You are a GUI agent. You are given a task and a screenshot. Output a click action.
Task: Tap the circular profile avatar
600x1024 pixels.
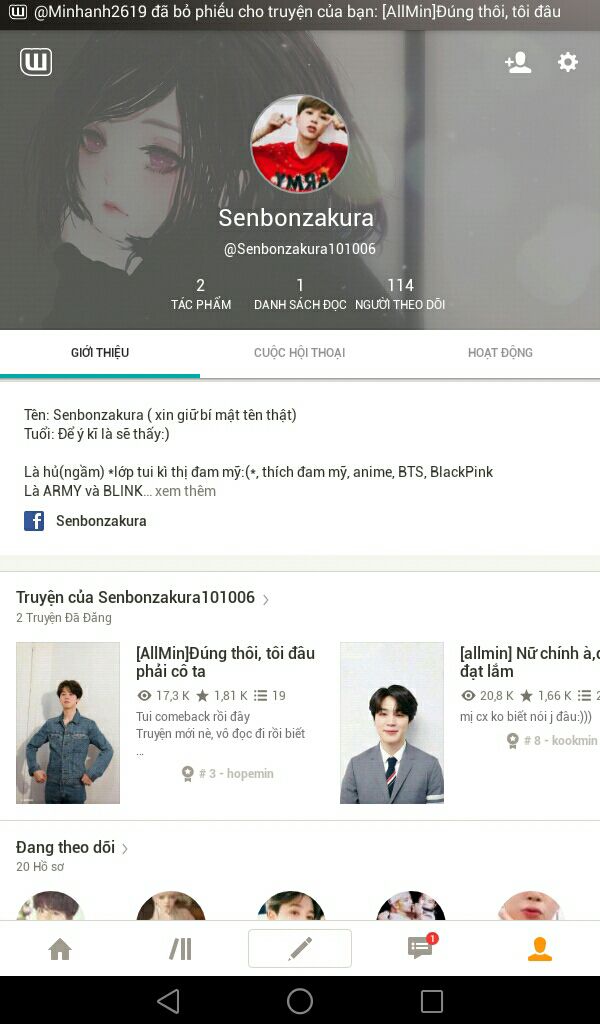(300, 144)
